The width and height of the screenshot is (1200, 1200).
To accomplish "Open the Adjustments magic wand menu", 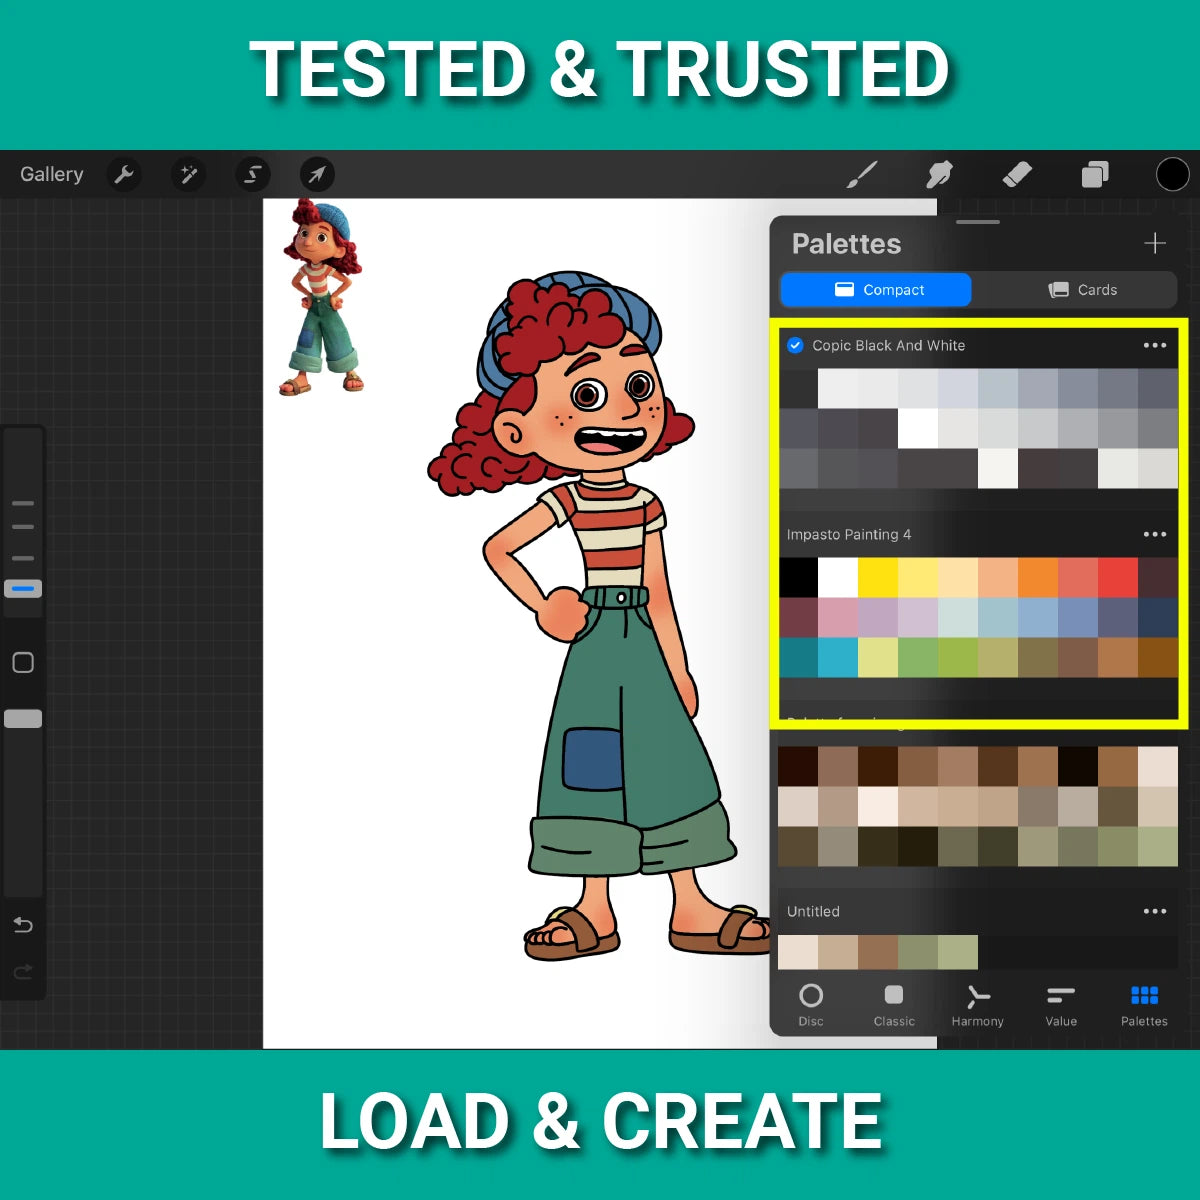I will (x=188, y=175).
